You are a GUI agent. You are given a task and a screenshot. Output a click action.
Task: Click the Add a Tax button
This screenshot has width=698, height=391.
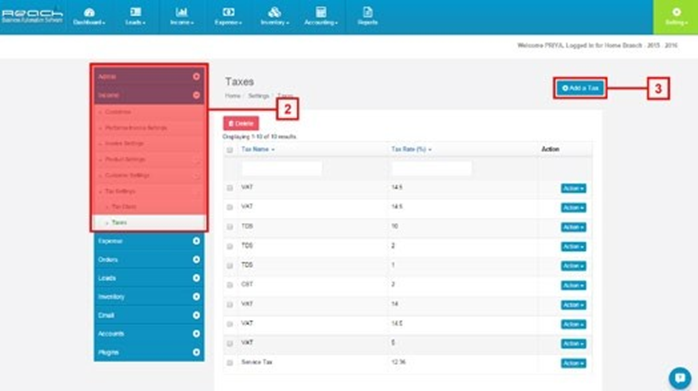coord(580,88)
